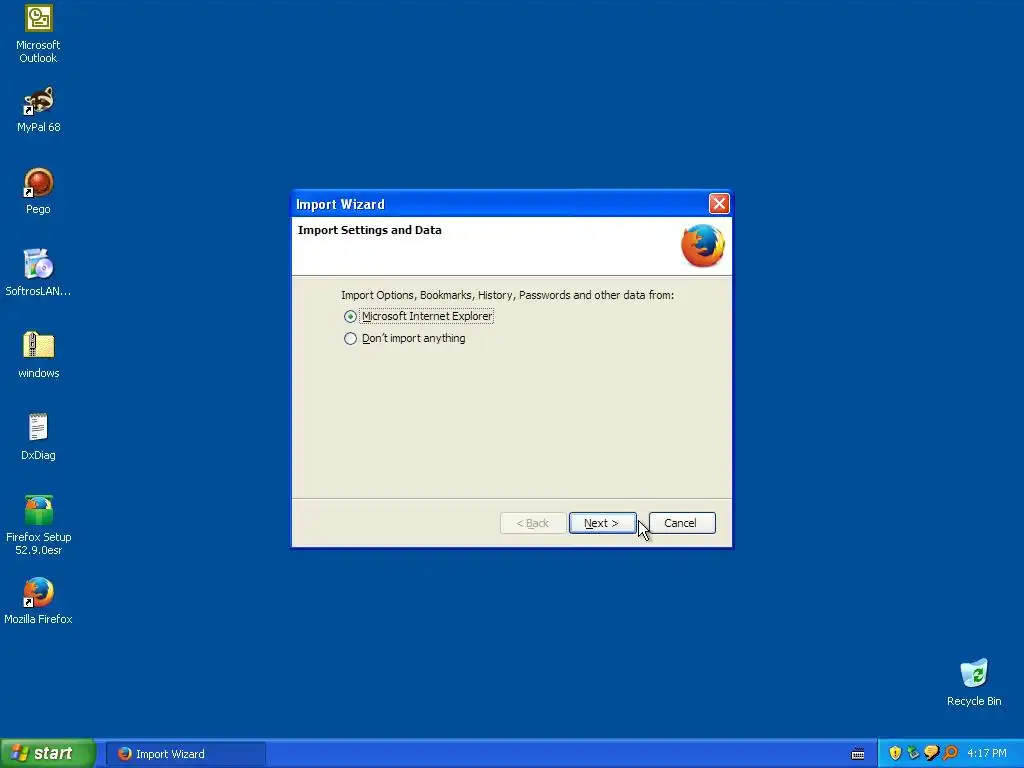Select the Mozilla Firefox desktop shortcut
1024x768 pixels.
pos(38,601)
